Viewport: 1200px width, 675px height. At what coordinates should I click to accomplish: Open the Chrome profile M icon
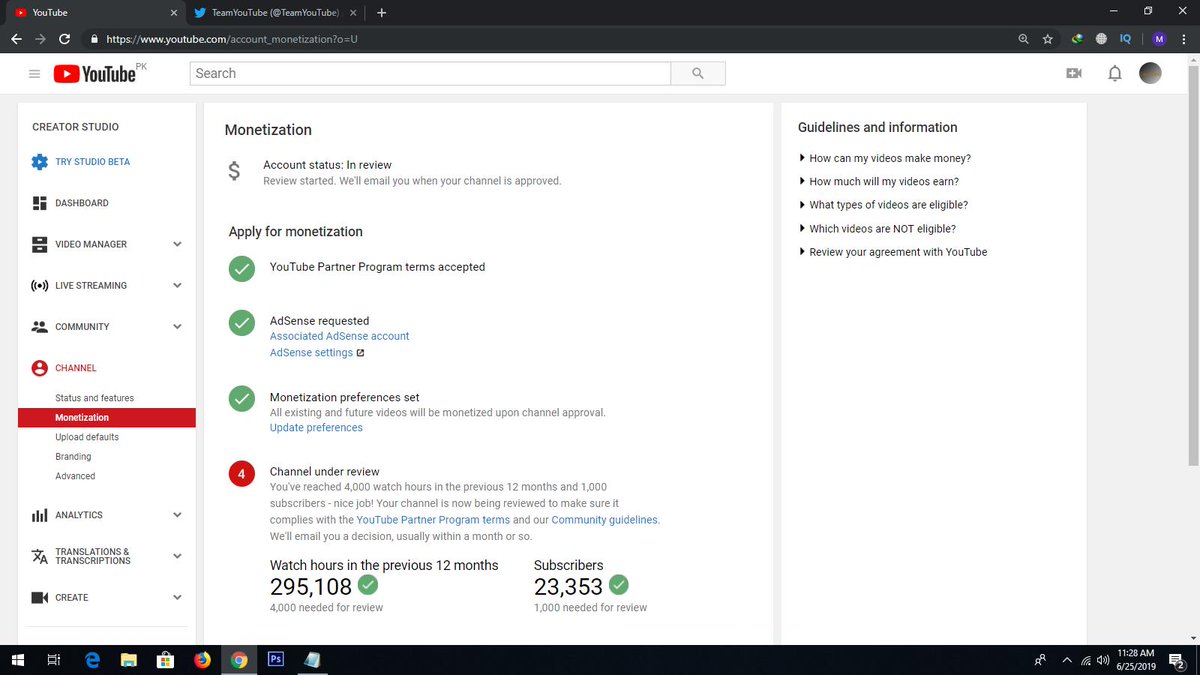pyautogui.click(x=1159, y=39)
